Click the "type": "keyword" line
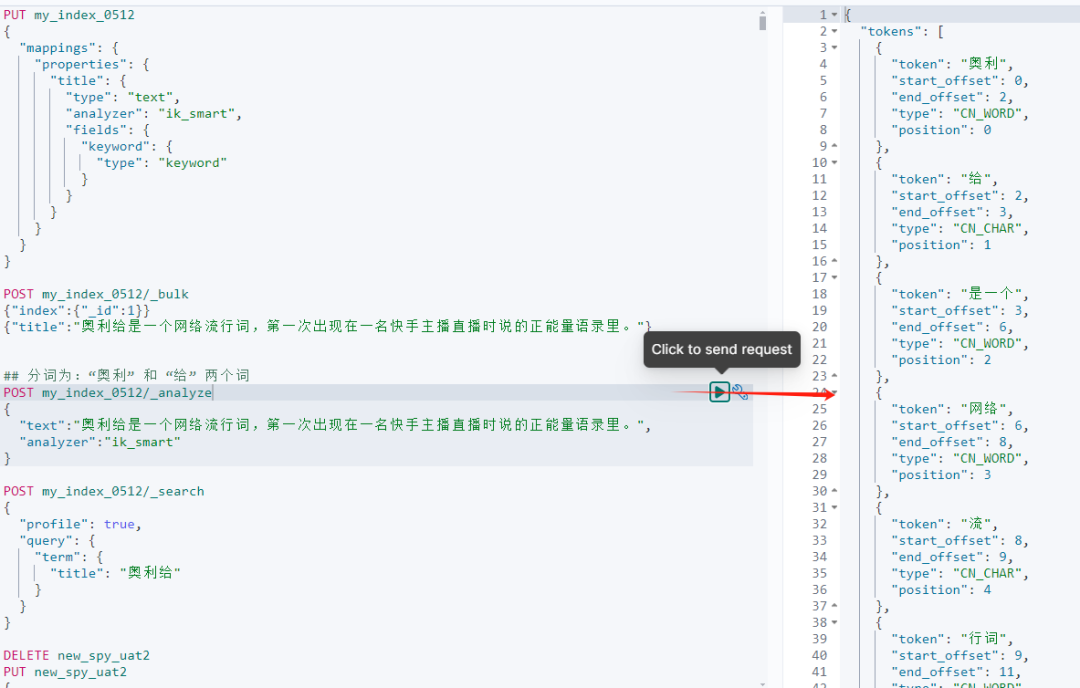This screenshot has height=688, width=1080. tap(162, 163)
